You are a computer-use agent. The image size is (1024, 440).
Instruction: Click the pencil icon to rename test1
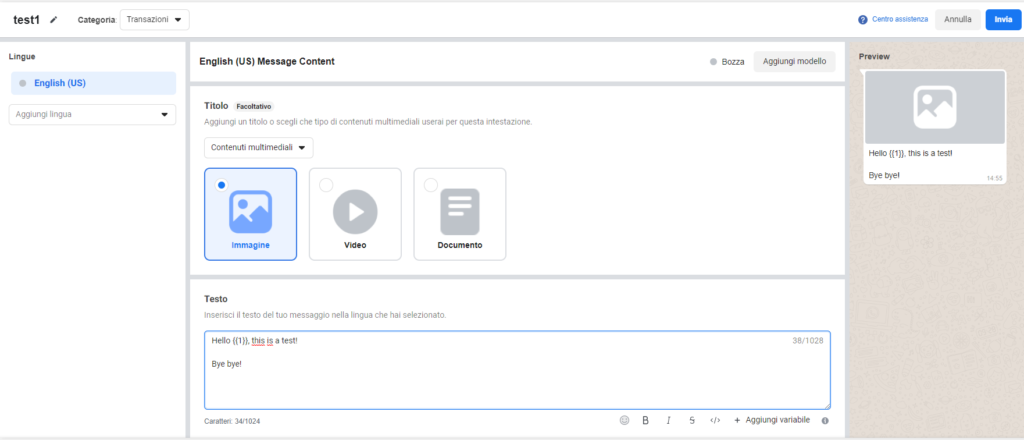[54, 19]
